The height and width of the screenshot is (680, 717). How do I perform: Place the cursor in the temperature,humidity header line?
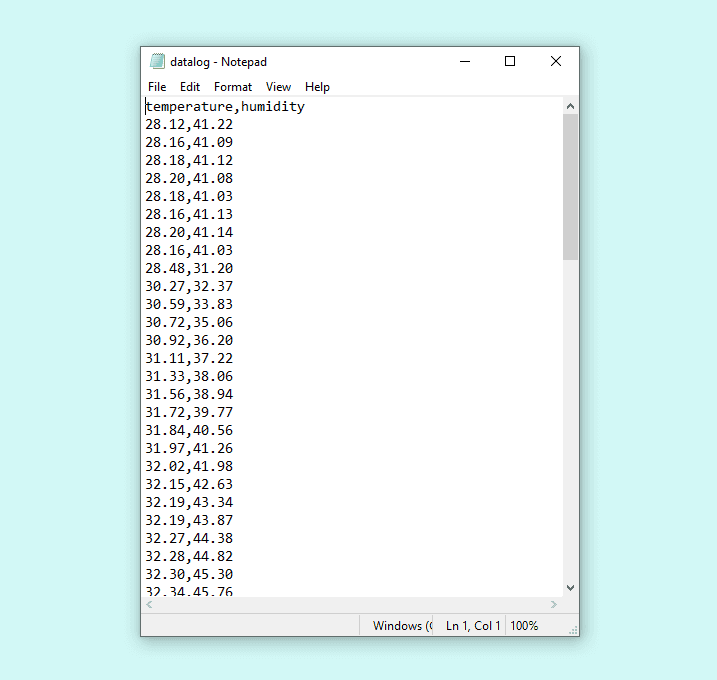pyautogui.click(x=225, y=107)
